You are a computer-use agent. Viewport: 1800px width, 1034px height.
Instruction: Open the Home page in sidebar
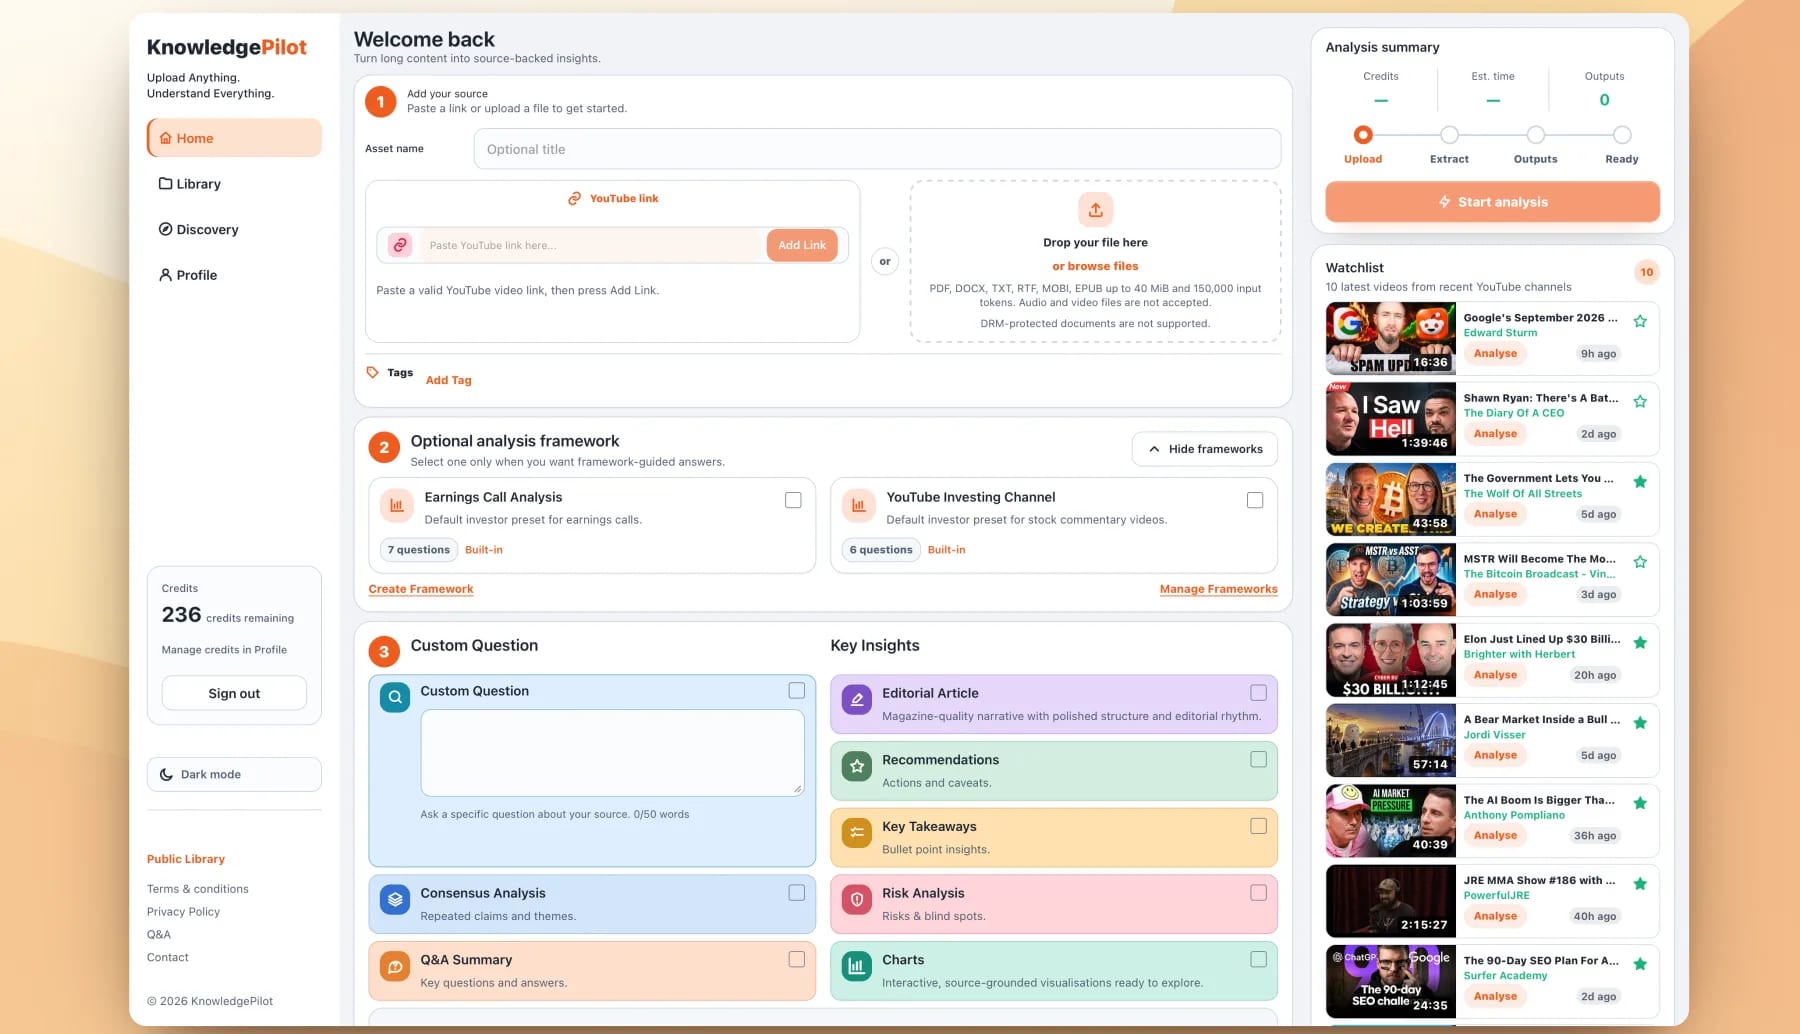coord(234,138)
